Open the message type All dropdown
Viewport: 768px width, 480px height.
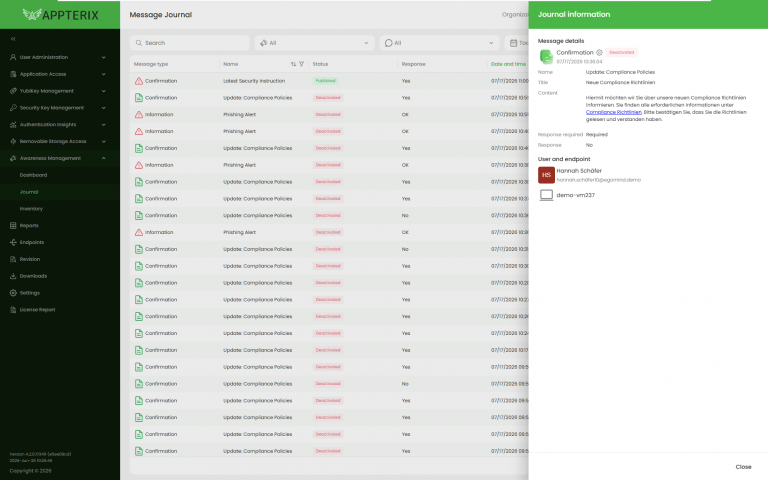click(314, 43)
